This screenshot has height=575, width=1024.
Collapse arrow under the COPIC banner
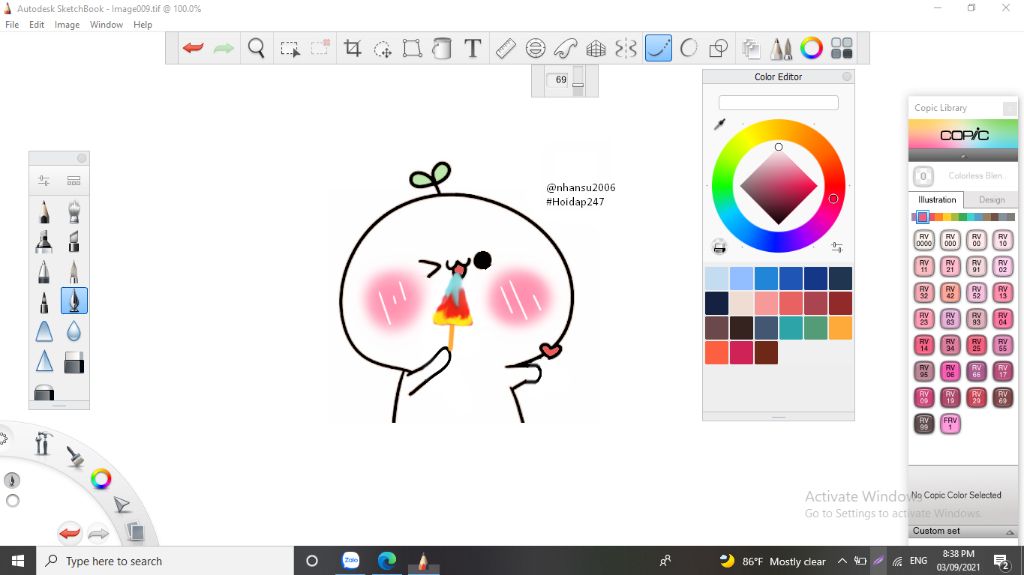(x=963, y=156)
